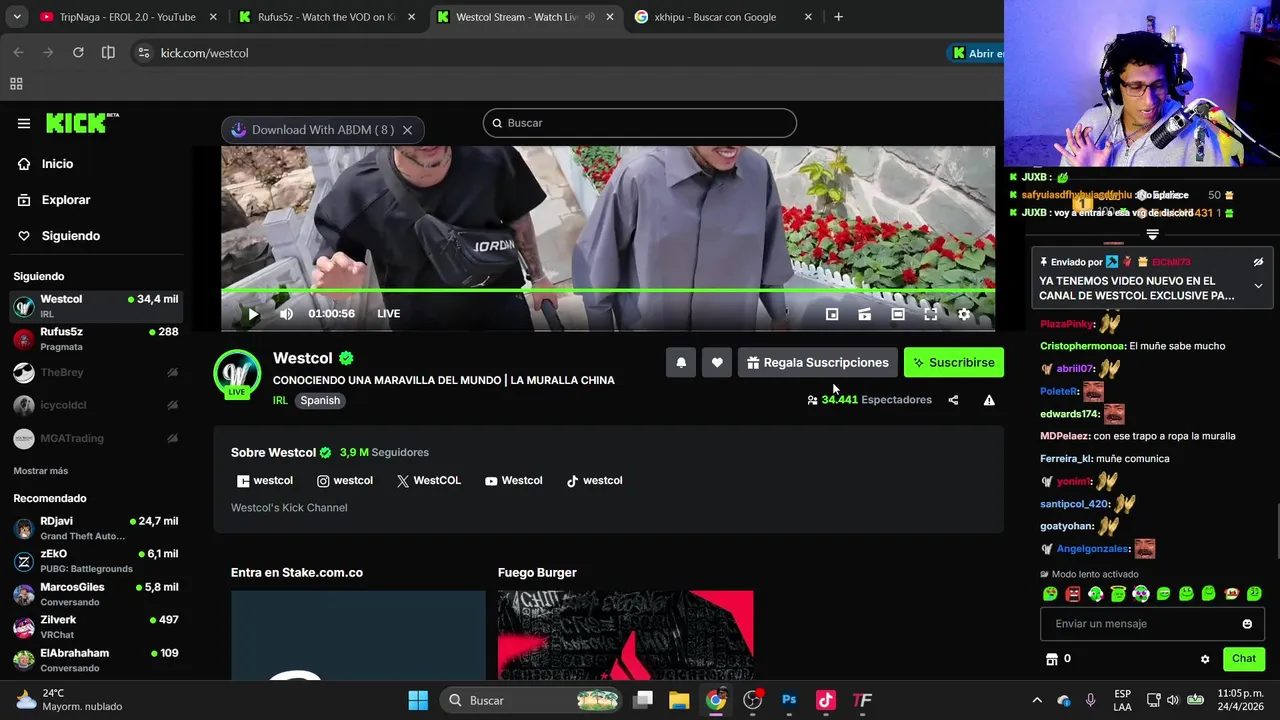Collapse the chat leaderboard expander

pos(1152,234)
